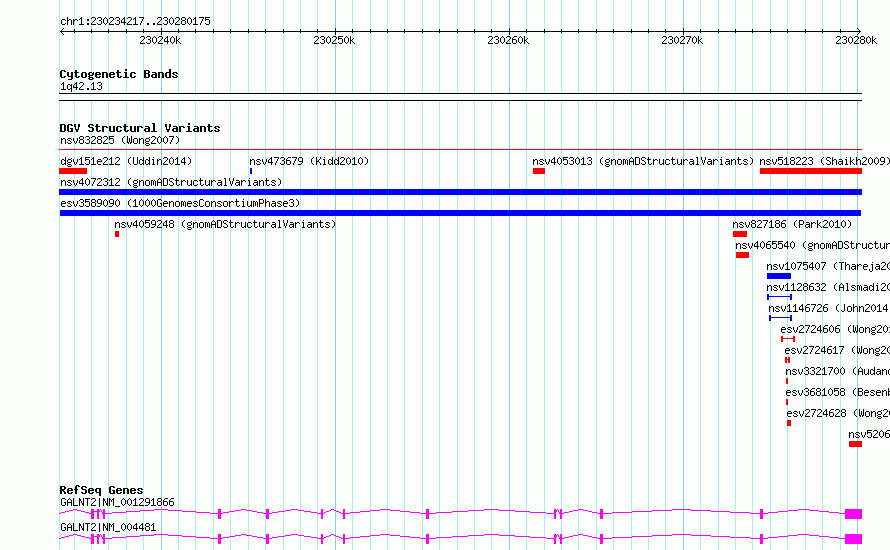Screen dimensions: 890x550
Task: Select the 1q42.13 cytogenetic band label
Action: point(81,86)
